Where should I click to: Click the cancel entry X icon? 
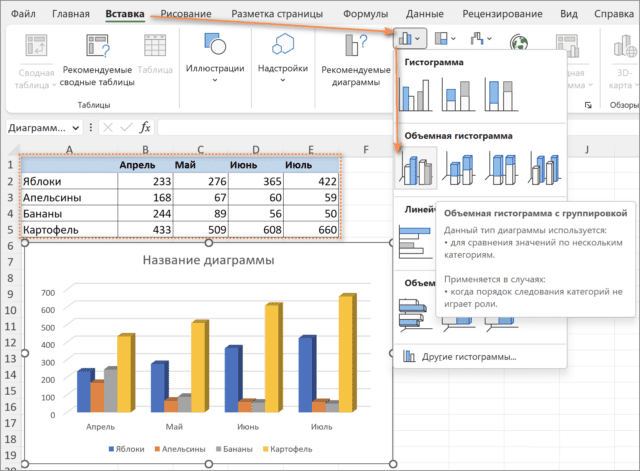click(x=108, y=128)
